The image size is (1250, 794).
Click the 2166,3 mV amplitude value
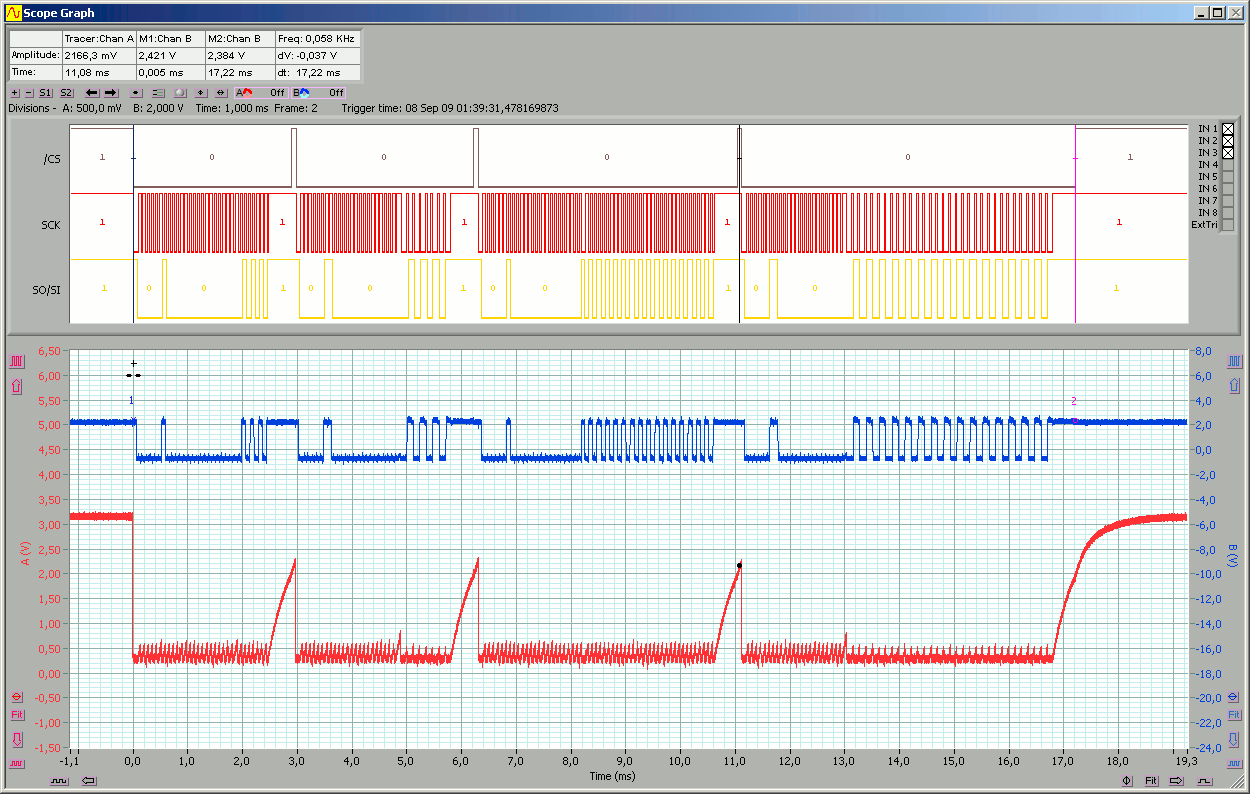point(99,55)
